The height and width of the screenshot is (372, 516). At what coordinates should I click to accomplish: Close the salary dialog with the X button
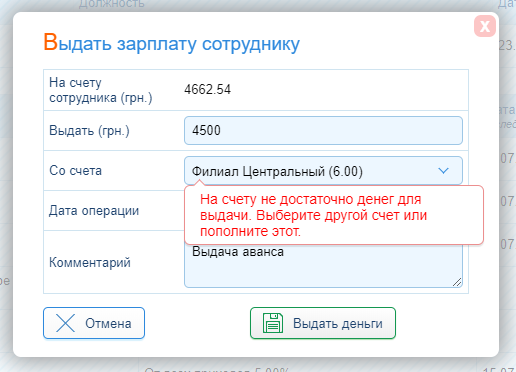(x=485, y=26)
